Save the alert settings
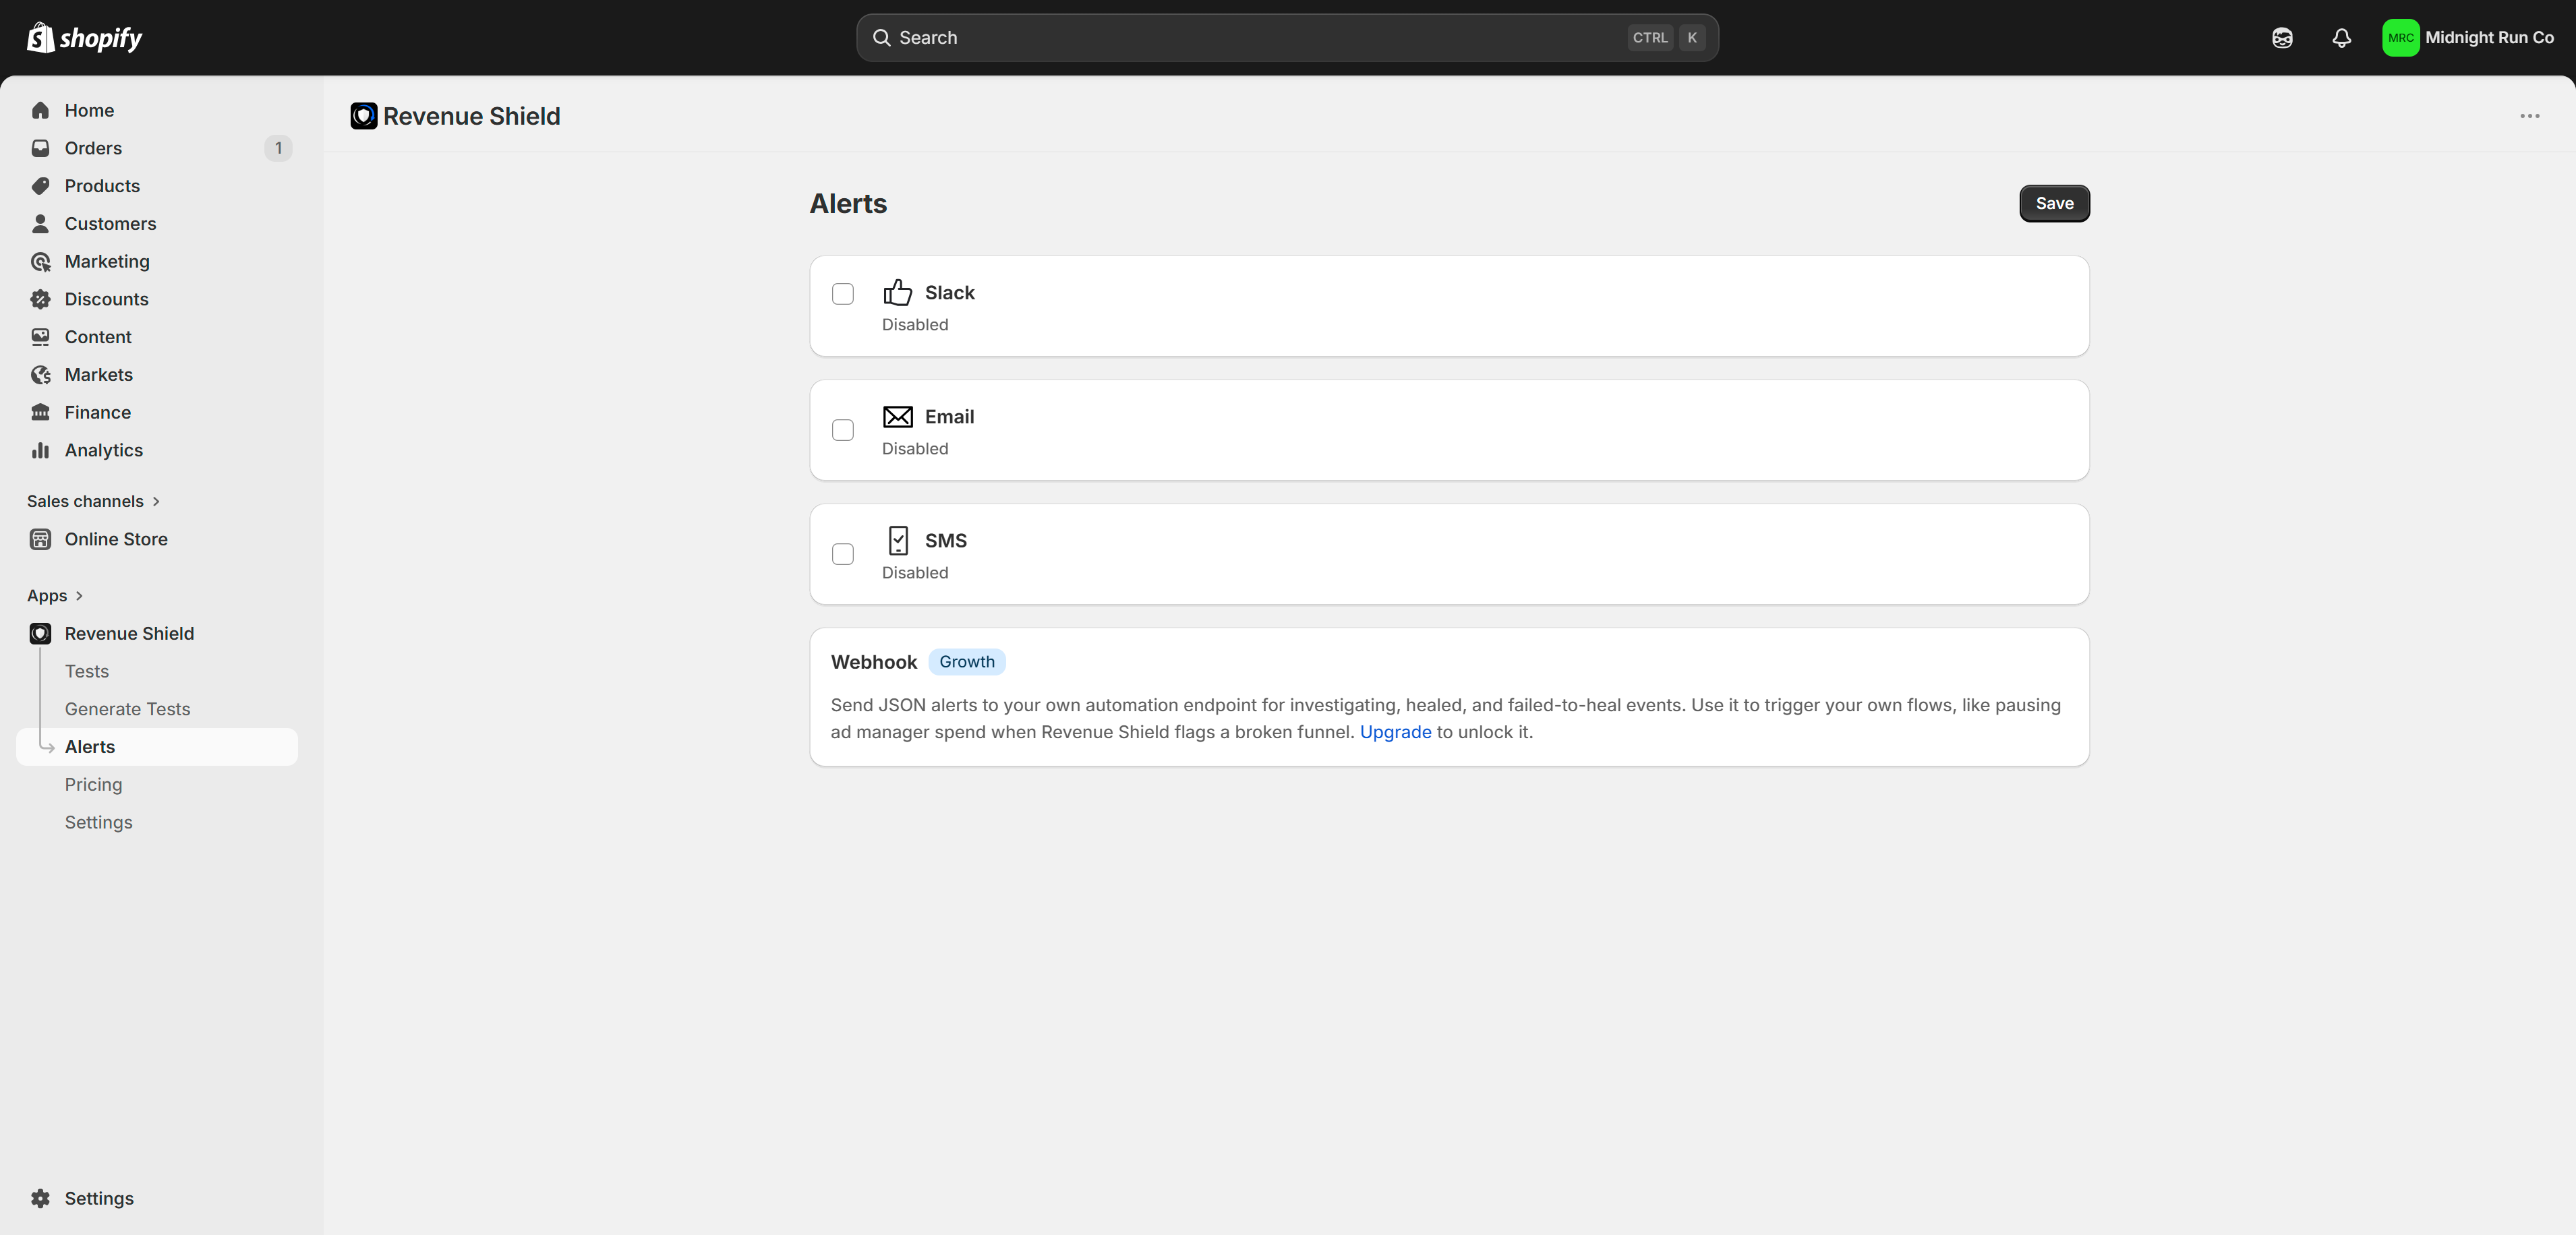Viewport: 2576px width, 1235px height. pyautogui.click(x=2054, y=203)
